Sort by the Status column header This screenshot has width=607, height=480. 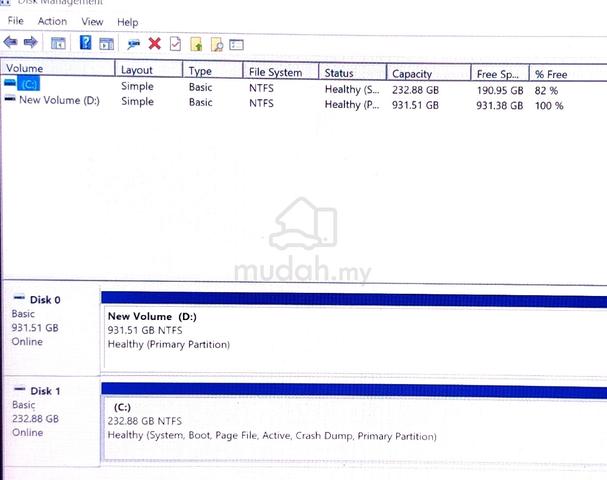[x=353, y=73]
